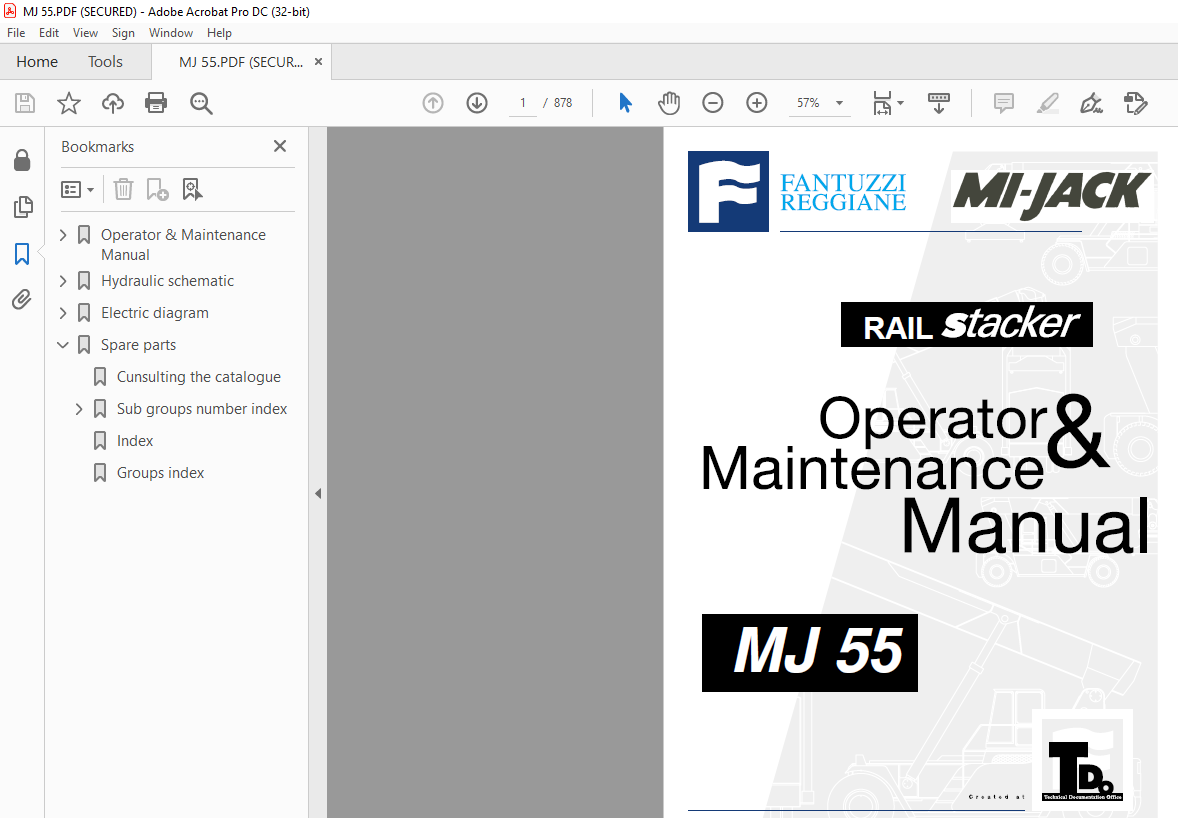Open Operator & Maintenance Manual bookmark

183,245
